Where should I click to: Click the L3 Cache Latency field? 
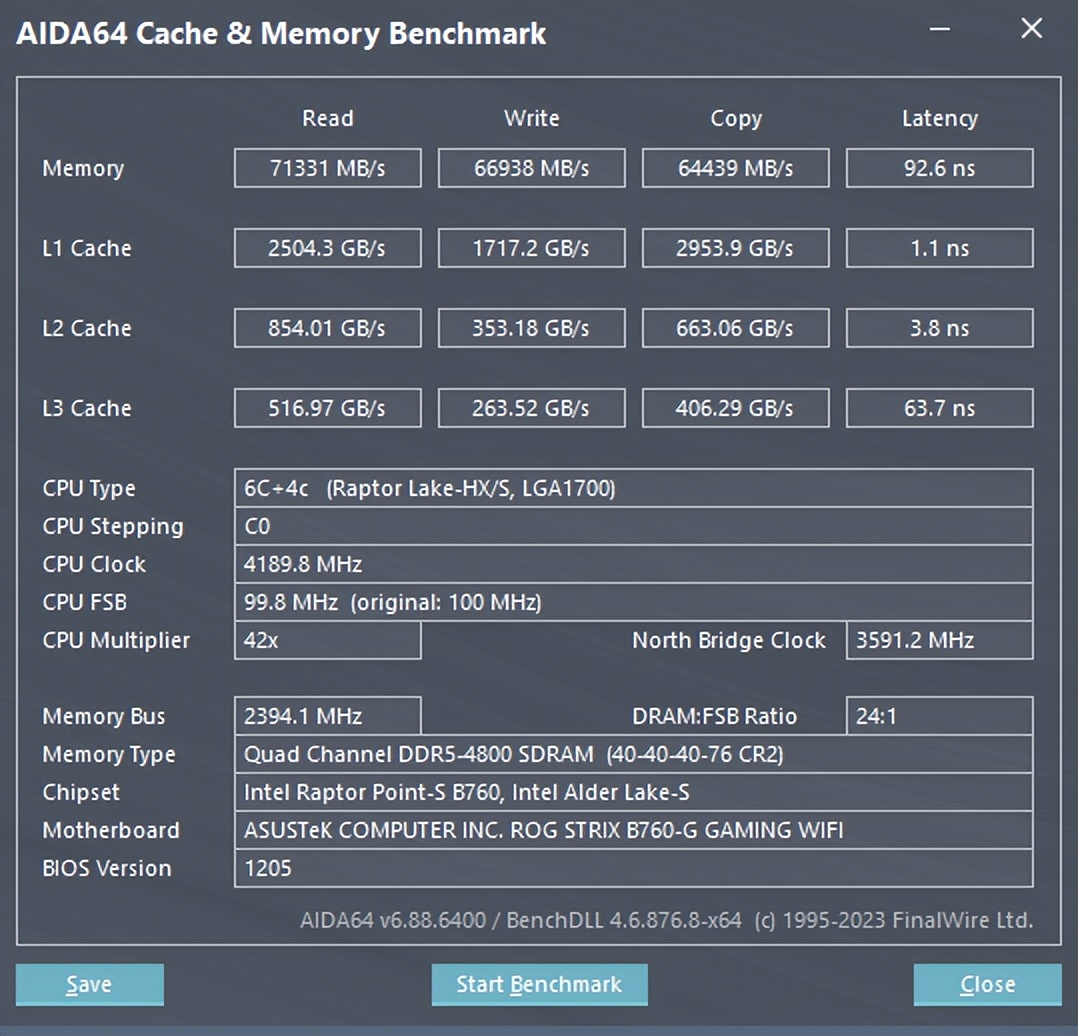939,408
